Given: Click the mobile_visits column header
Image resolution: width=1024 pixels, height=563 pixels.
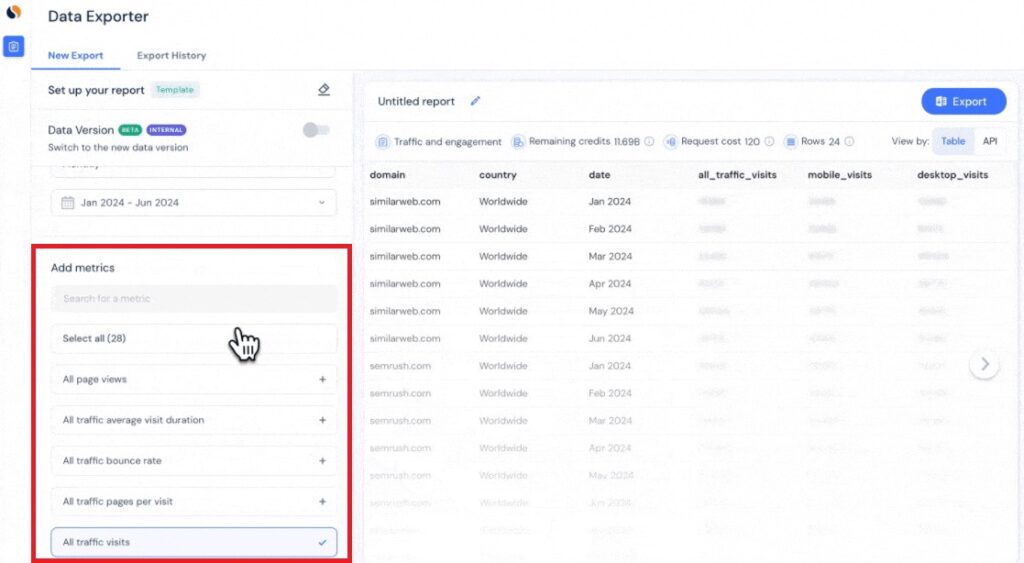Looking at the screenshot, I should coord(839,175).
